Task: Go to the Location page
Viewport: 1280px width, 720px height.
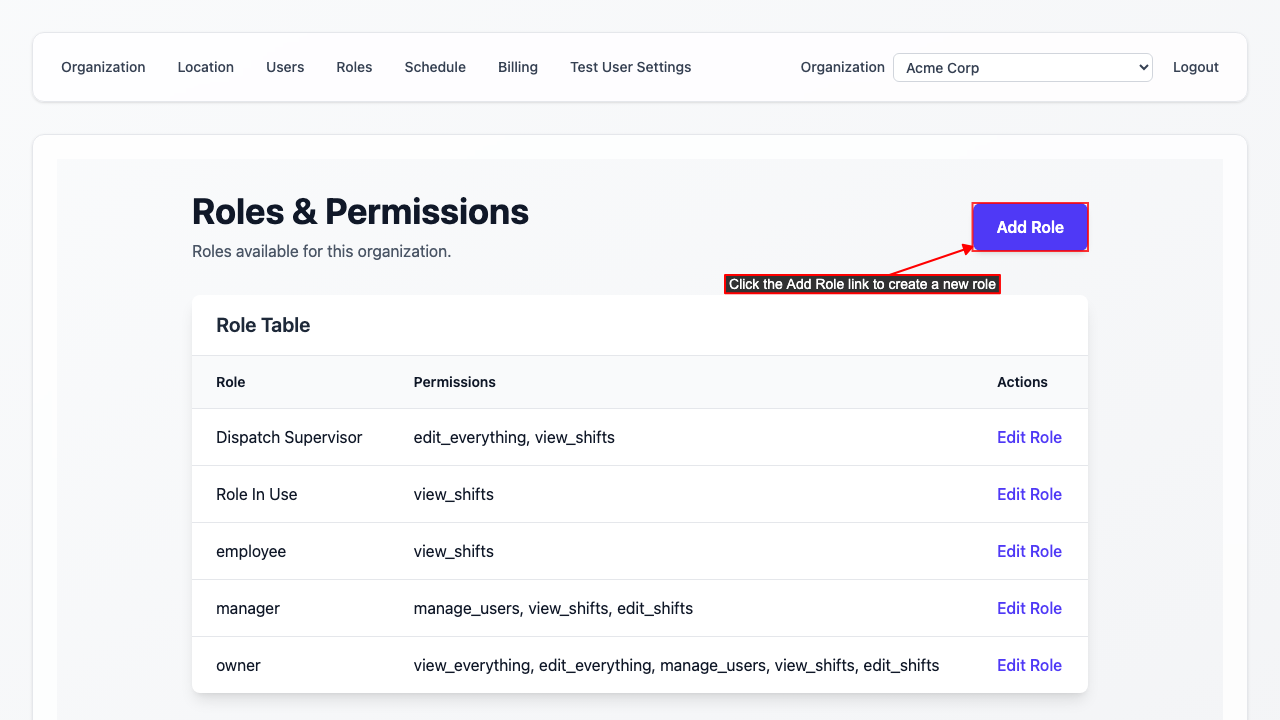Action: pos(205,67)
